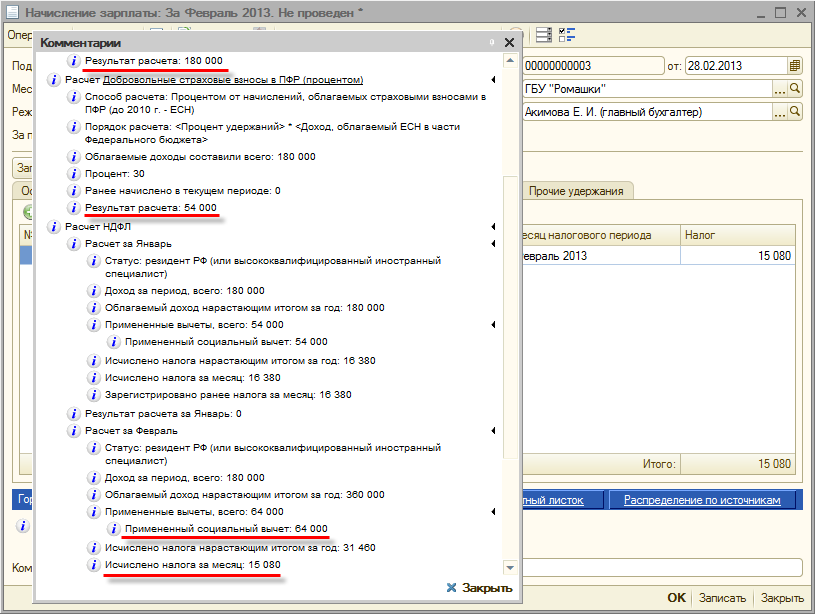Switch to Прочие удержания tab
815x614 pixels.
point(576,191)
